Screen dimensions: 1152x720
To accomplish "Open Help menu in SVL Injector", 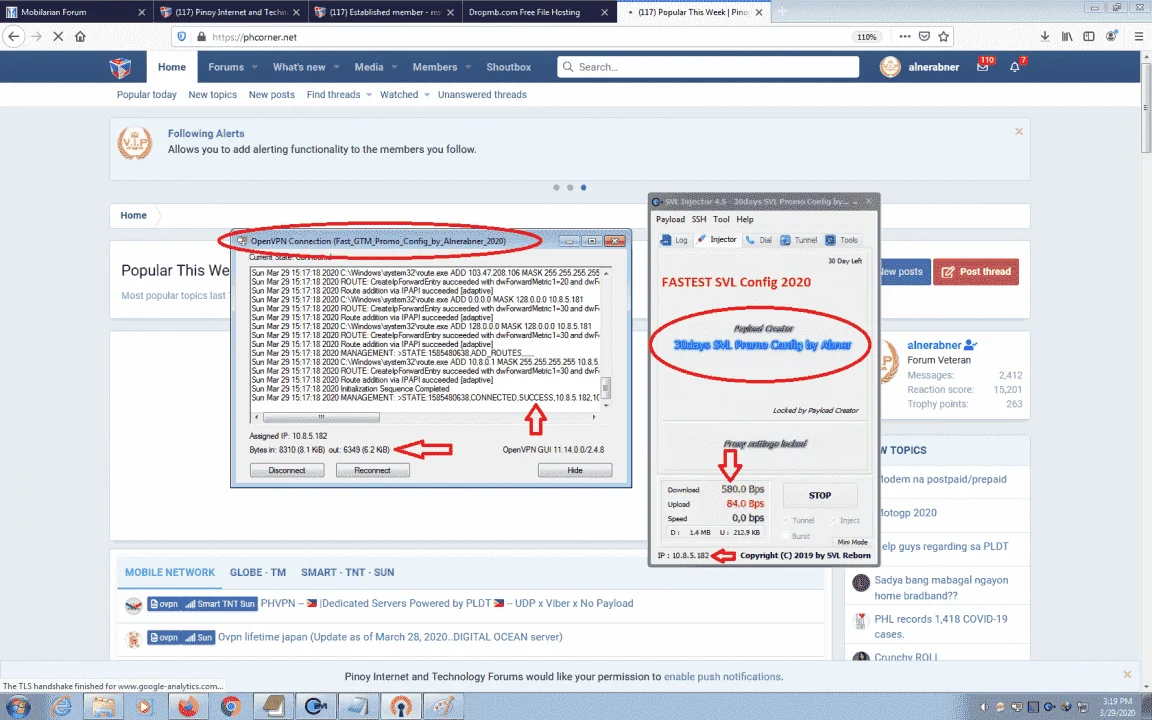I will 744,219.
